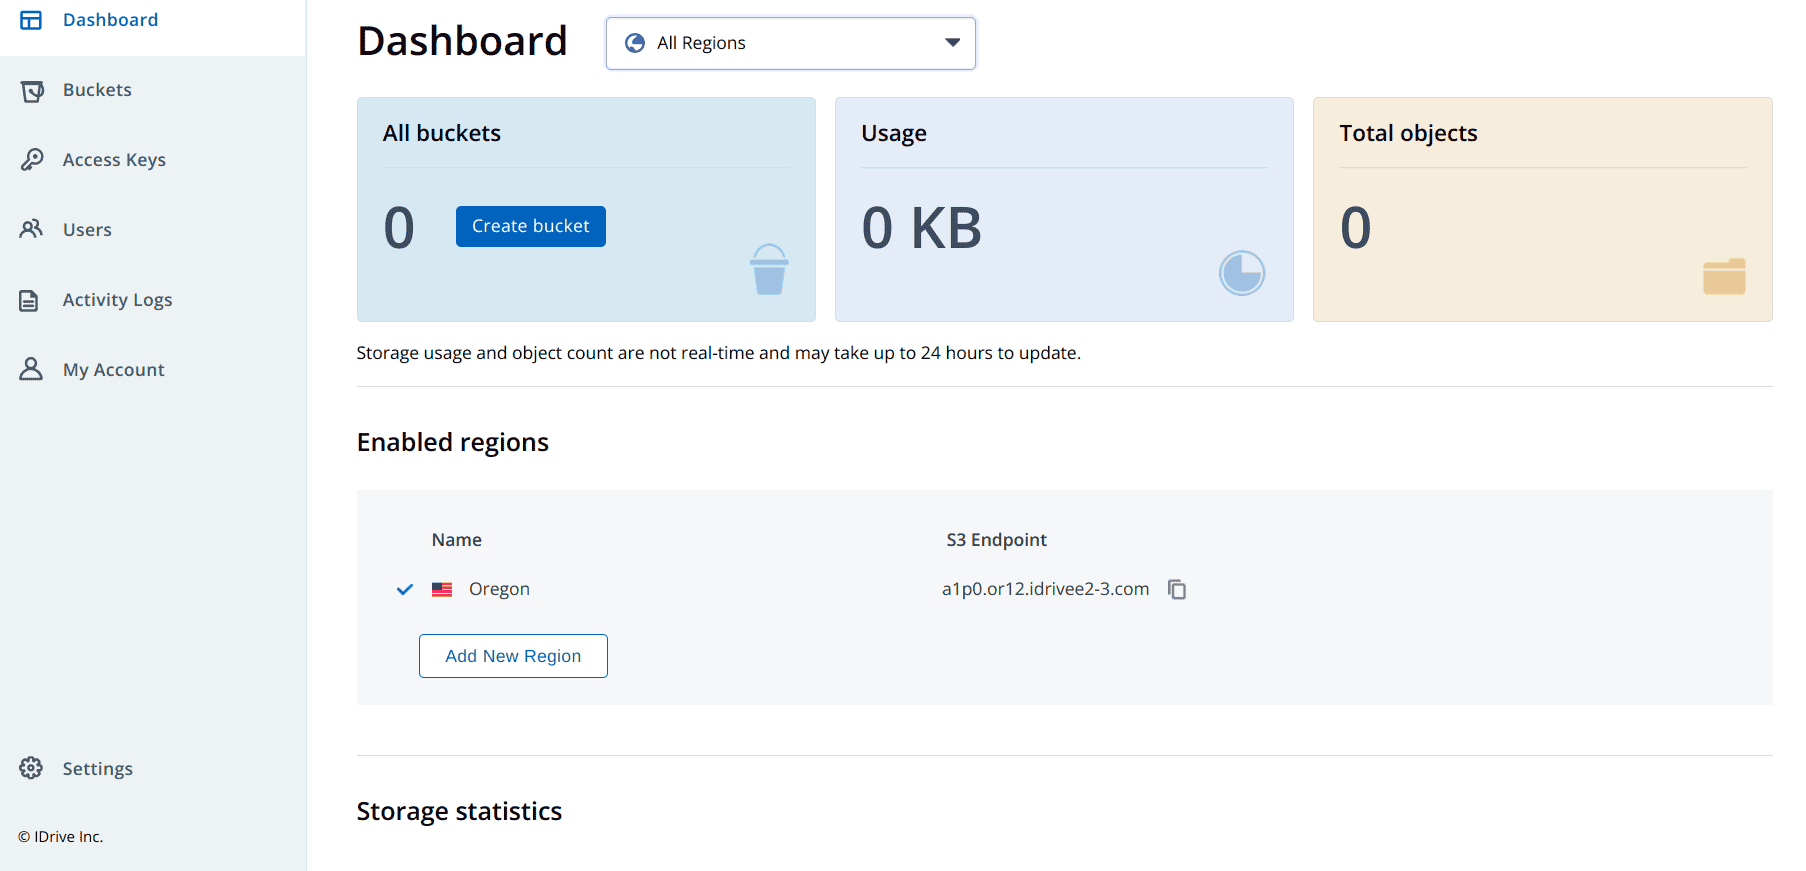
Task: Click the Name column header
Action: coord(457,540)
